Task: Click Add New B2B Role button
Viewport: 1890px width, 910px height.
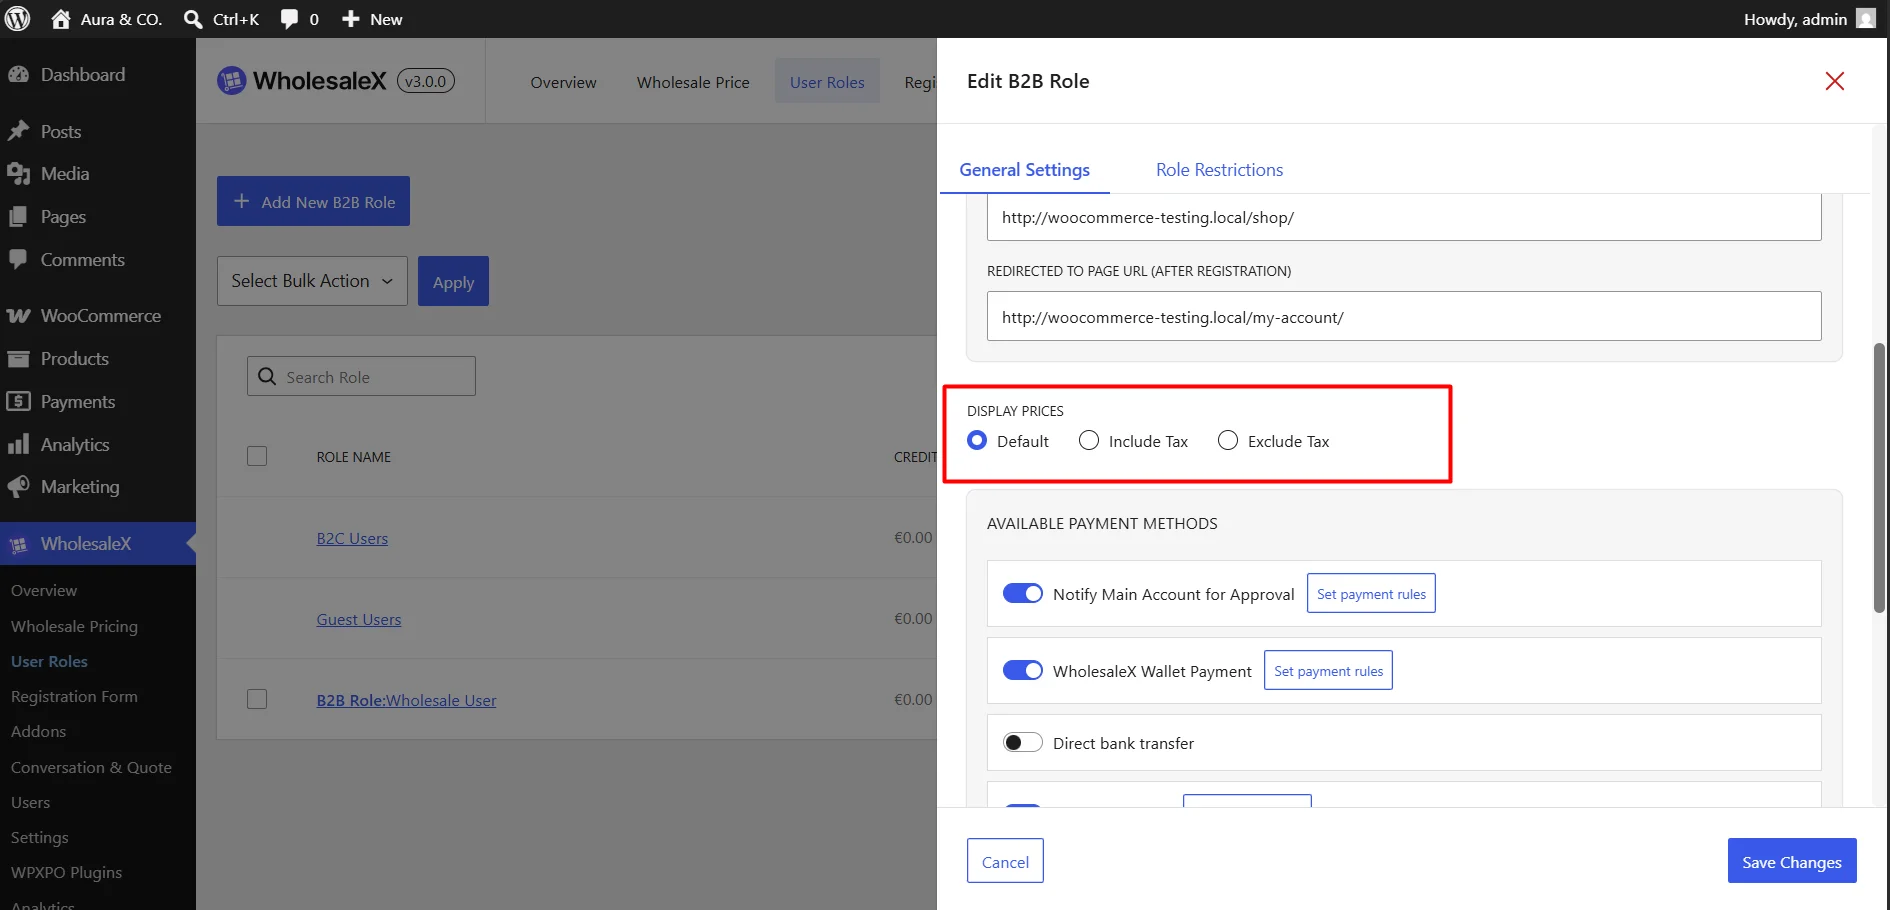Action: point(313,201)
